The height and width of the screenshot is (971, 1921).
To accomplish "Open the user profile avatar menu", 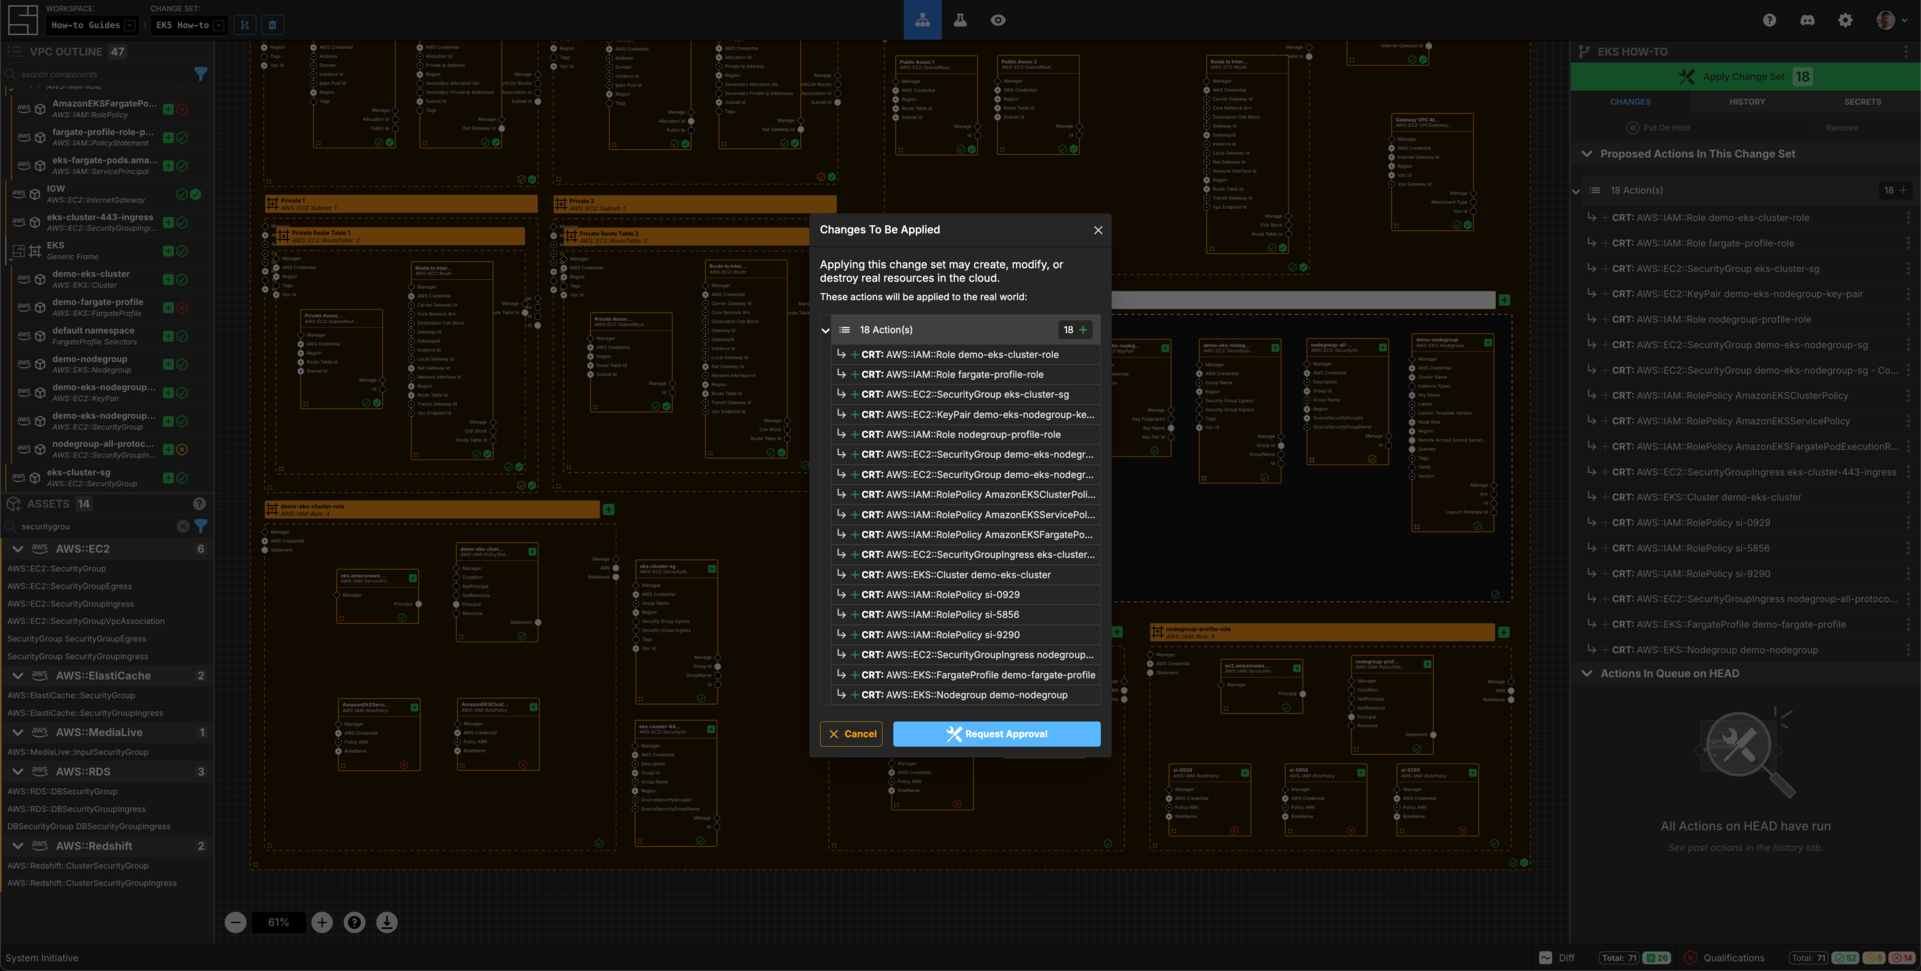I will point(1891,20).
